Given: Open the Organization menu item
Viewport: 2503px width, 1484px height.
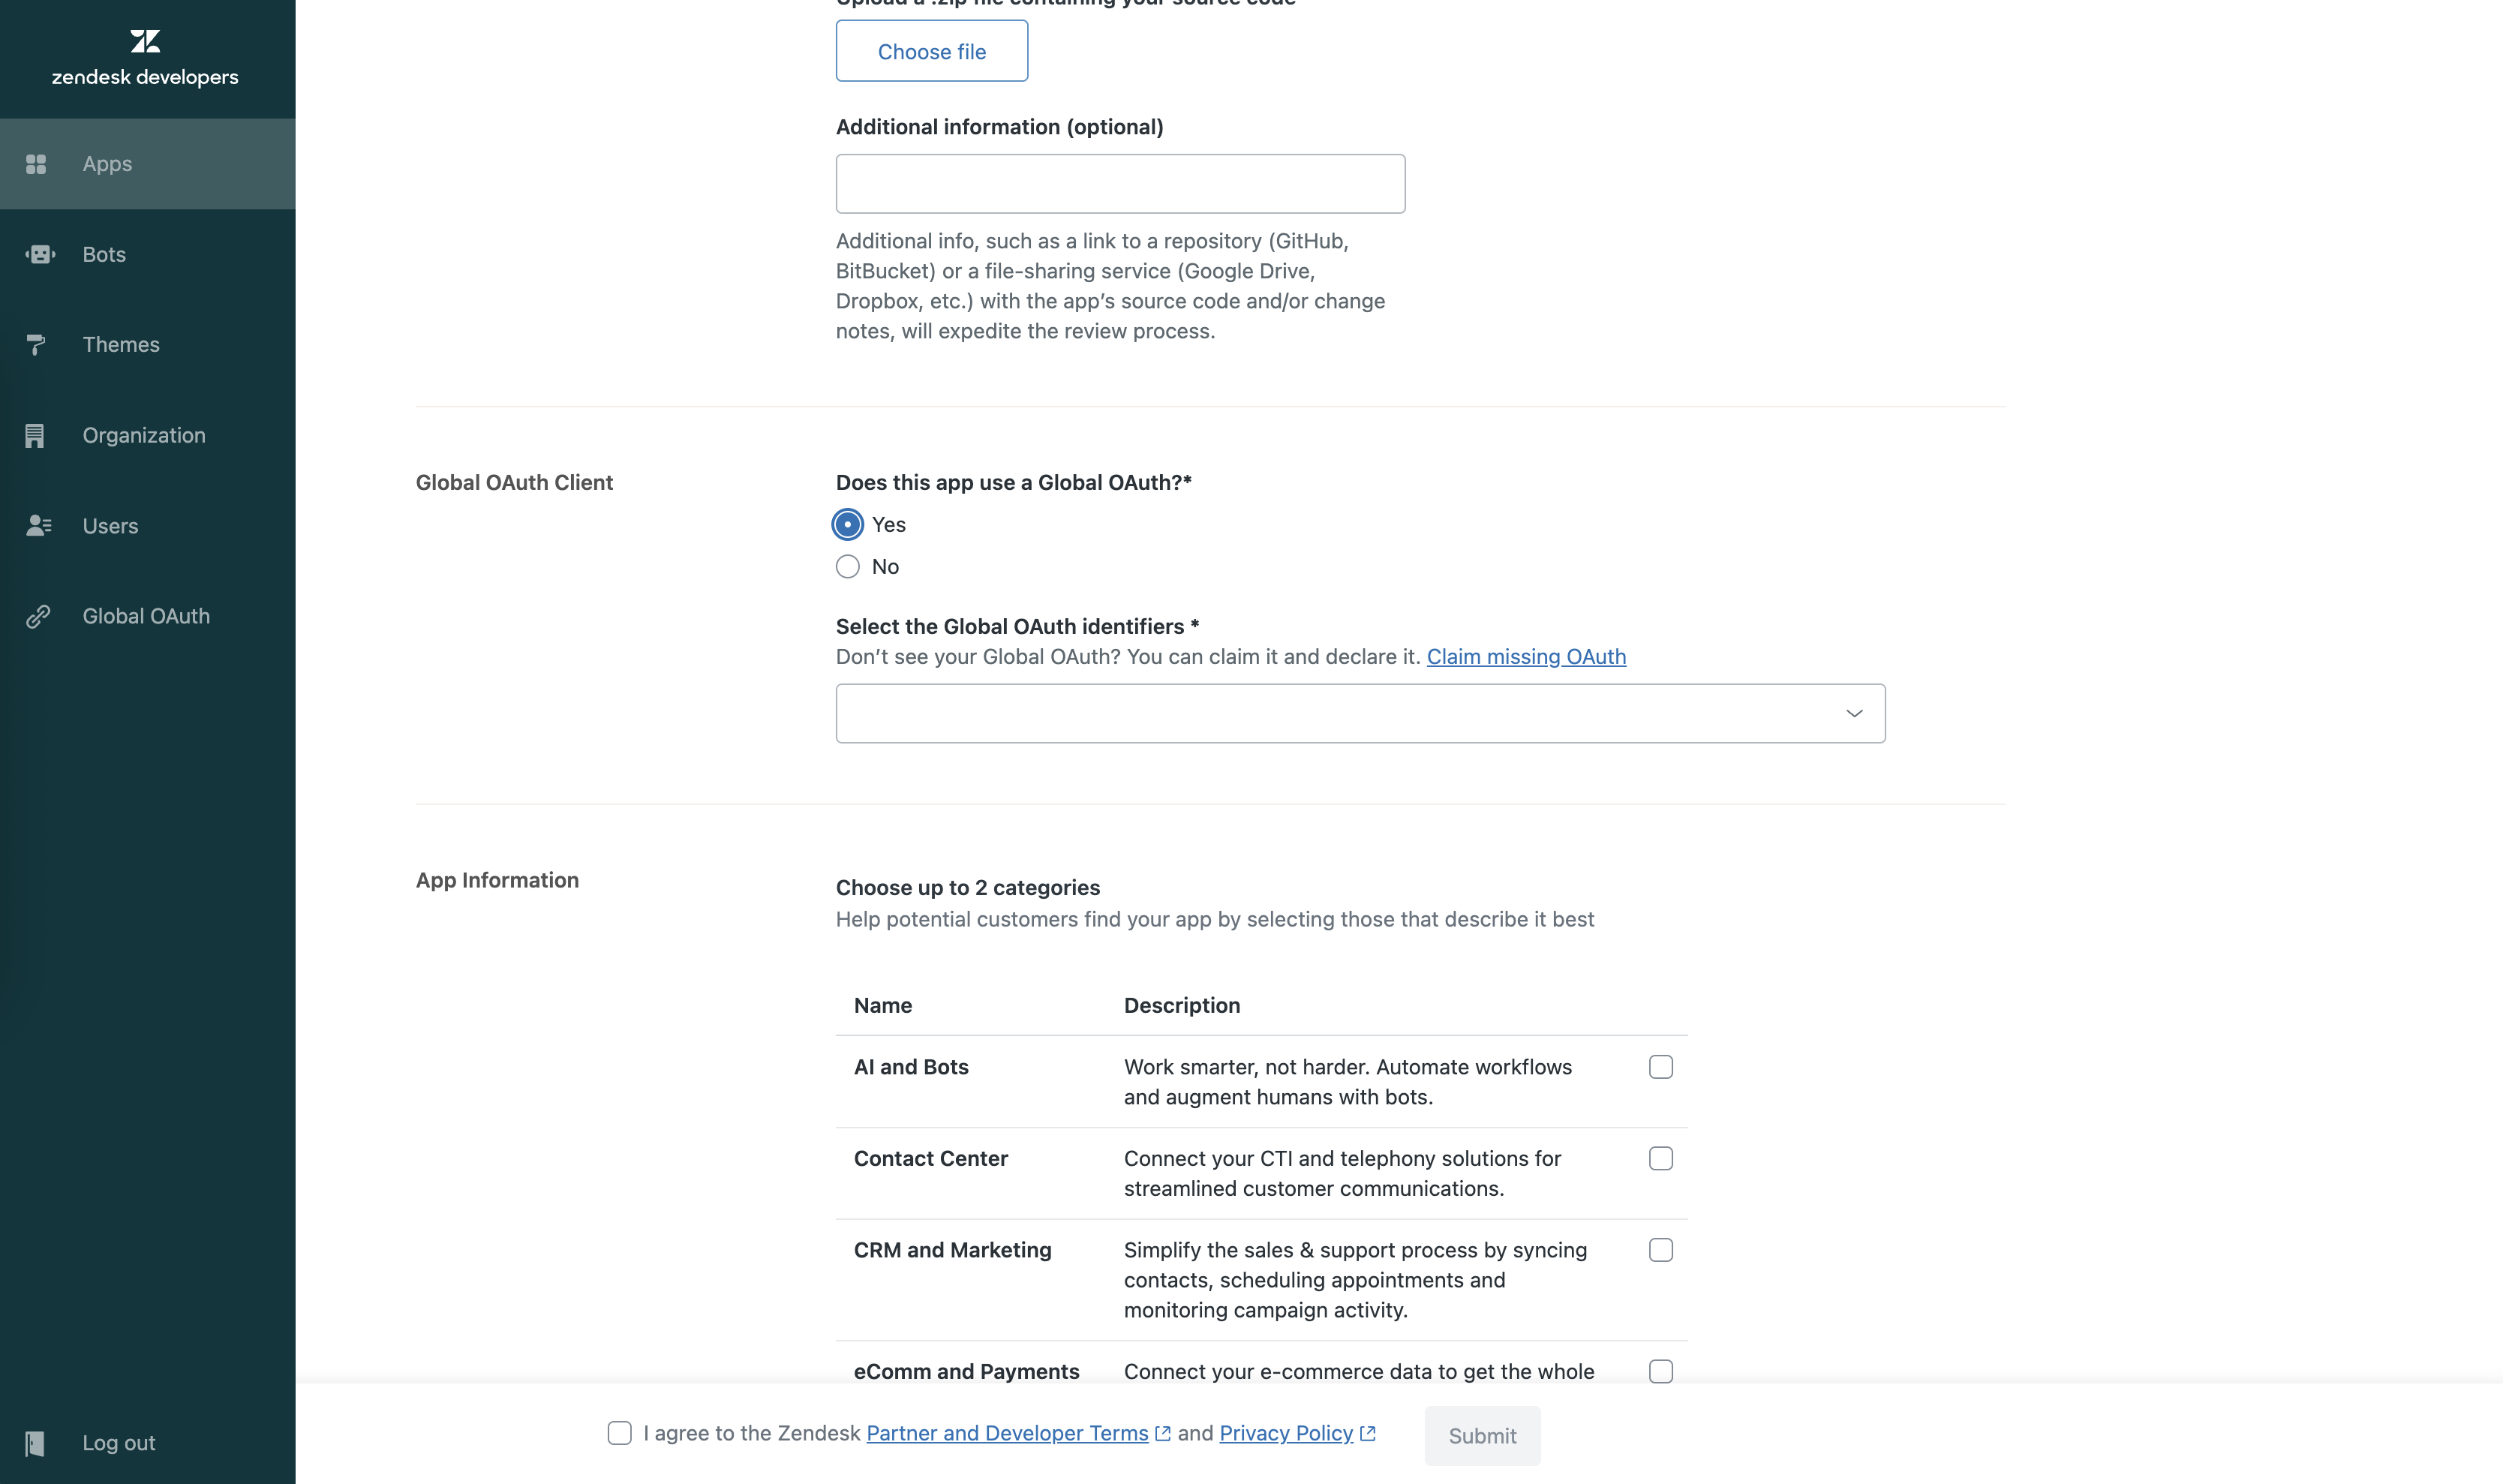Looking at the screenshot, I should pyautogui.click(x=144, y=436).
